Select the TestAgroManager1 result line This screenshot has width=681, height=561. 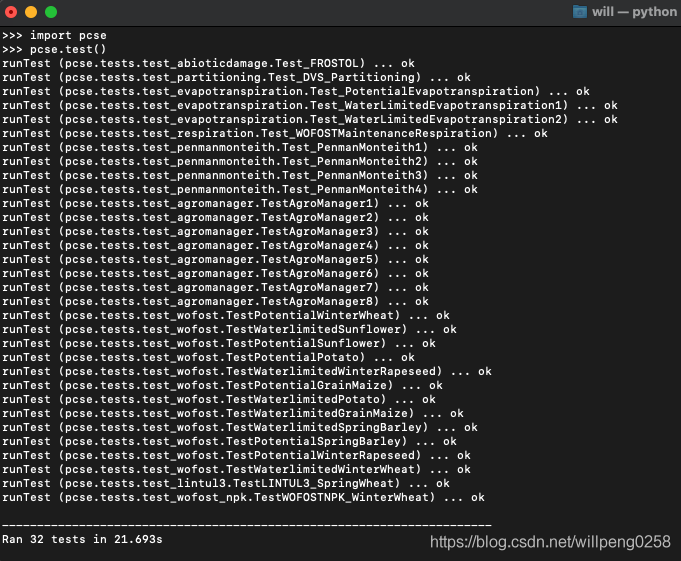point(215,203)
